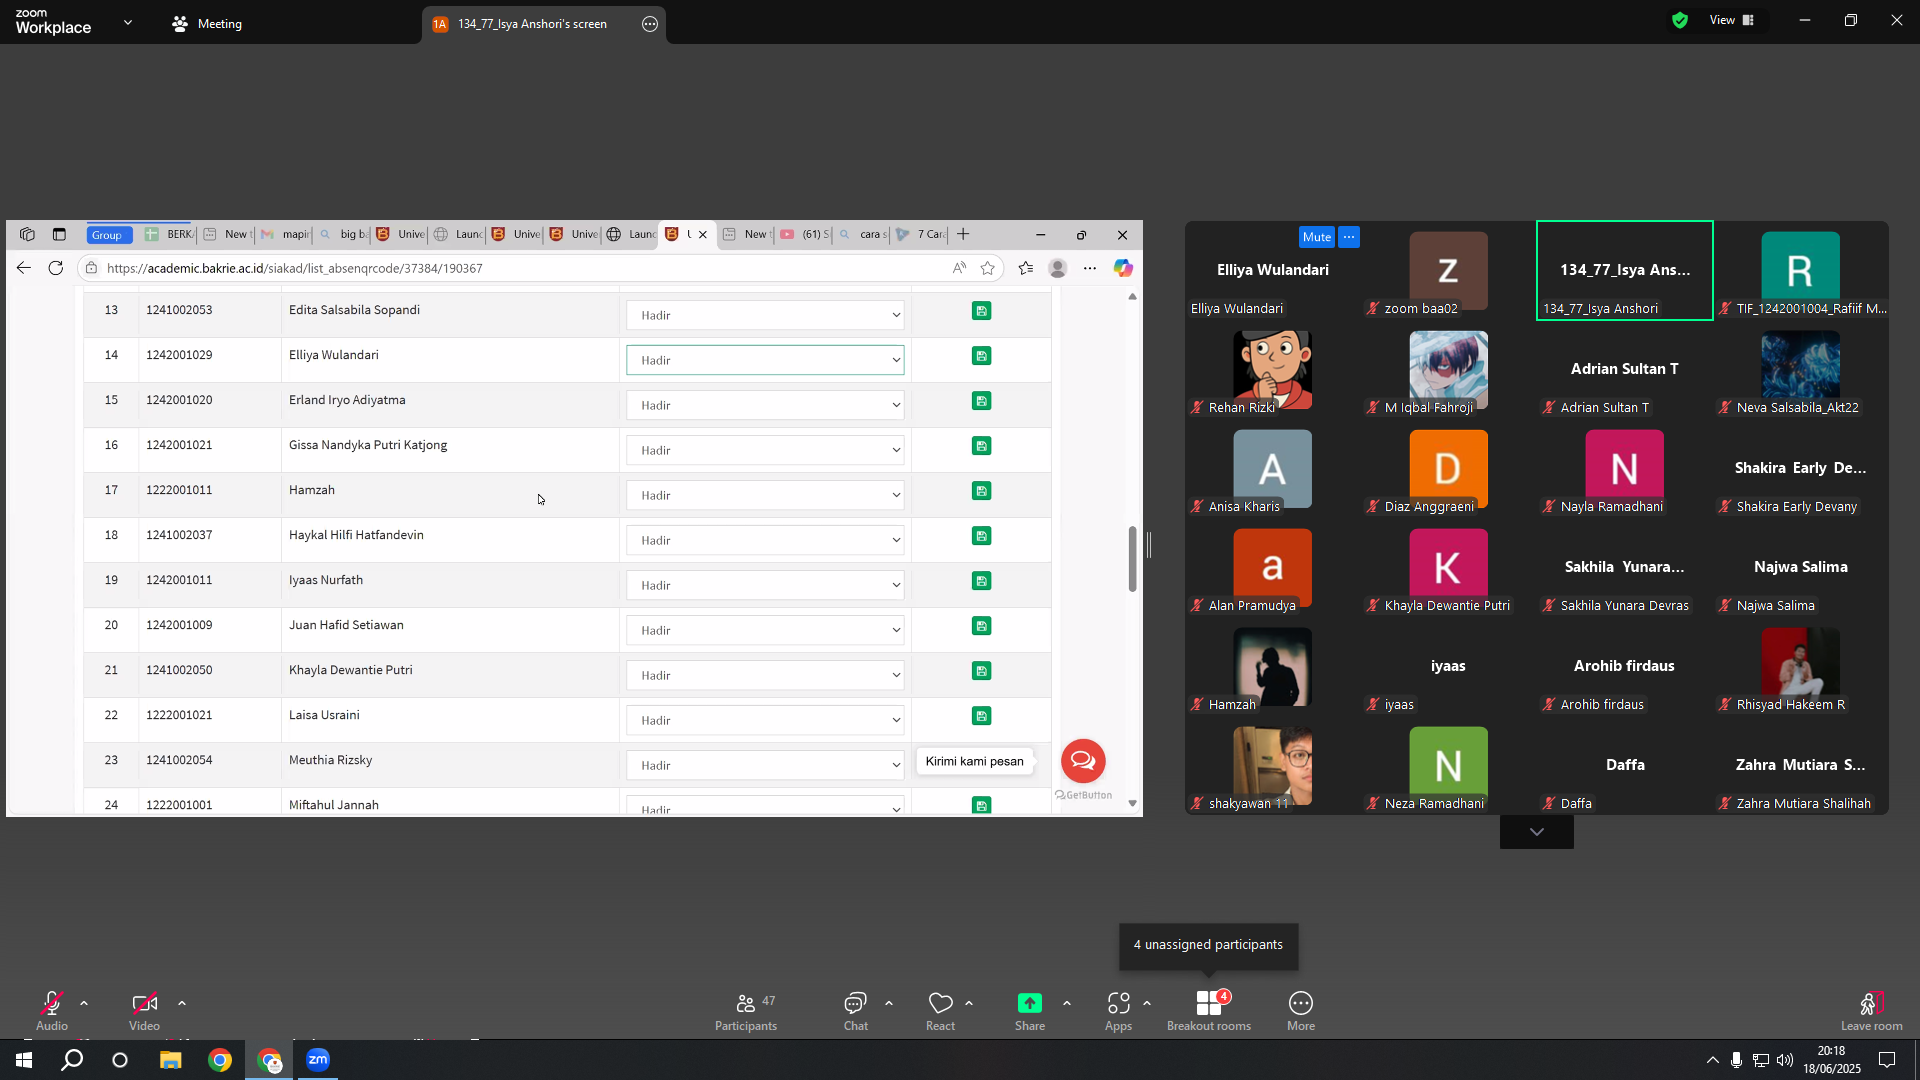
Task: Open the Participants panel
Action: pos(746,1010)
